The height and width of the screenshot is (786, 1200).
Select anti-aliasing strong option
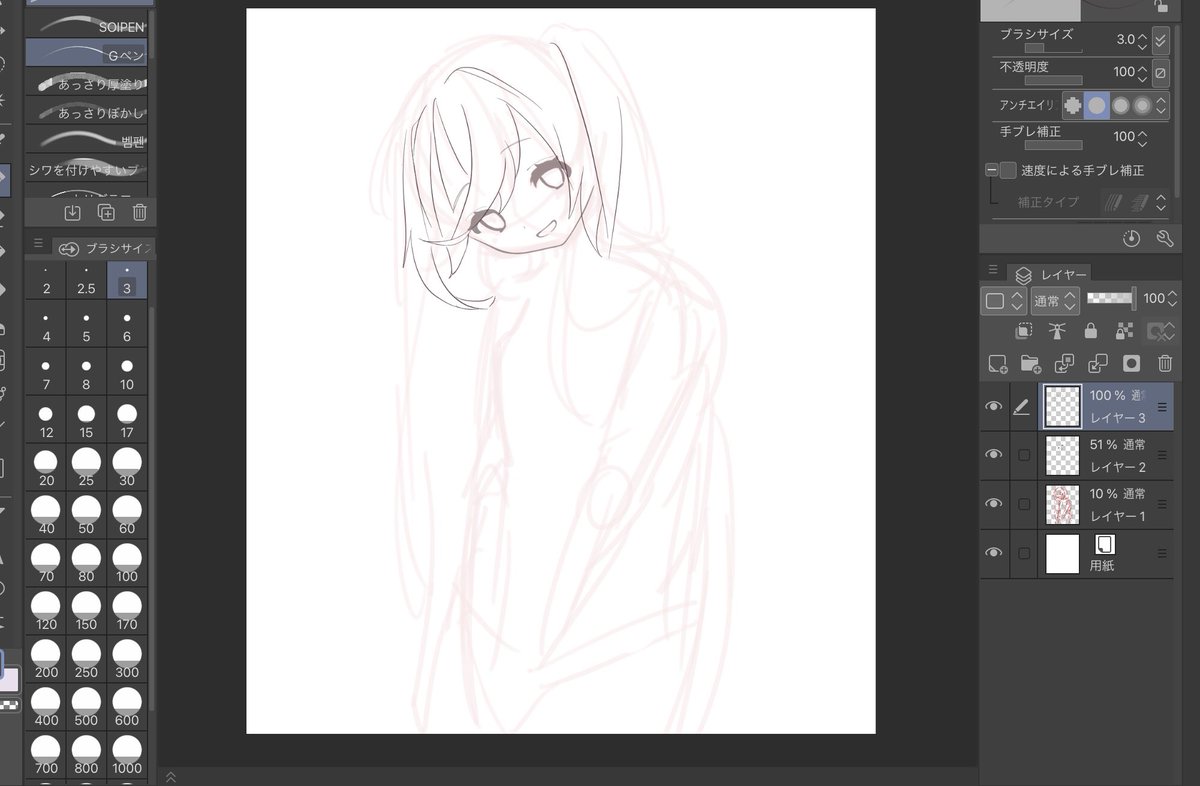point(1142,105)
